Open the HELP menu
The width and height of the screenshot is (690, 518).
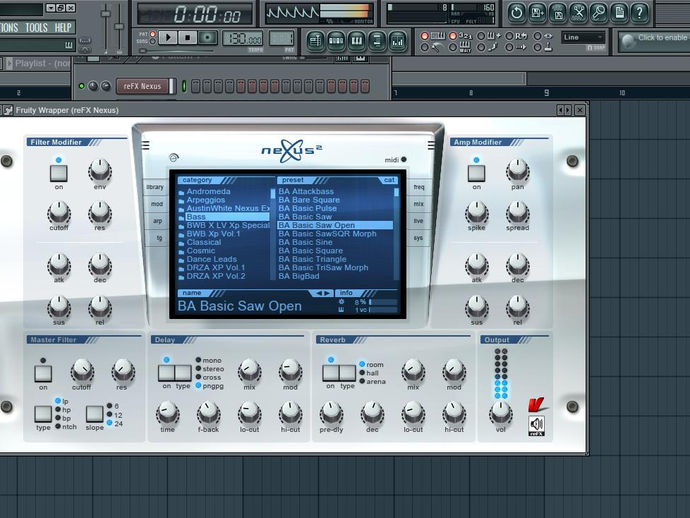click(x=63, y=28)
